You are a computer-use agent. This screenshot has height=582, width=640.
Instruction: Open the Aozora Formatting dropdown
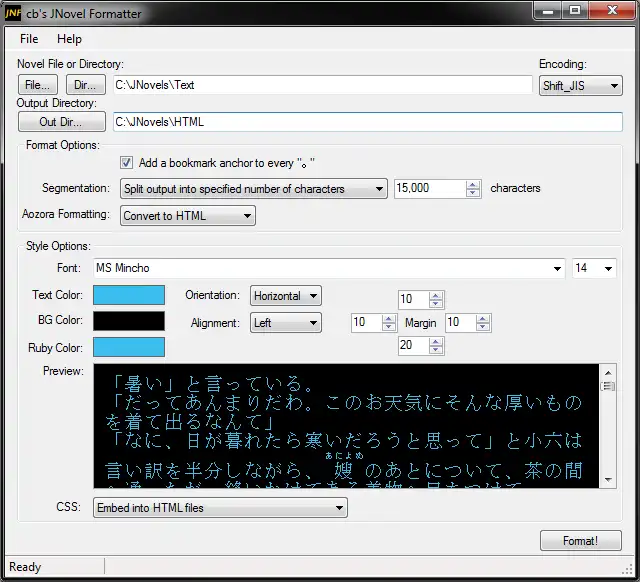(x=188, y=215)
